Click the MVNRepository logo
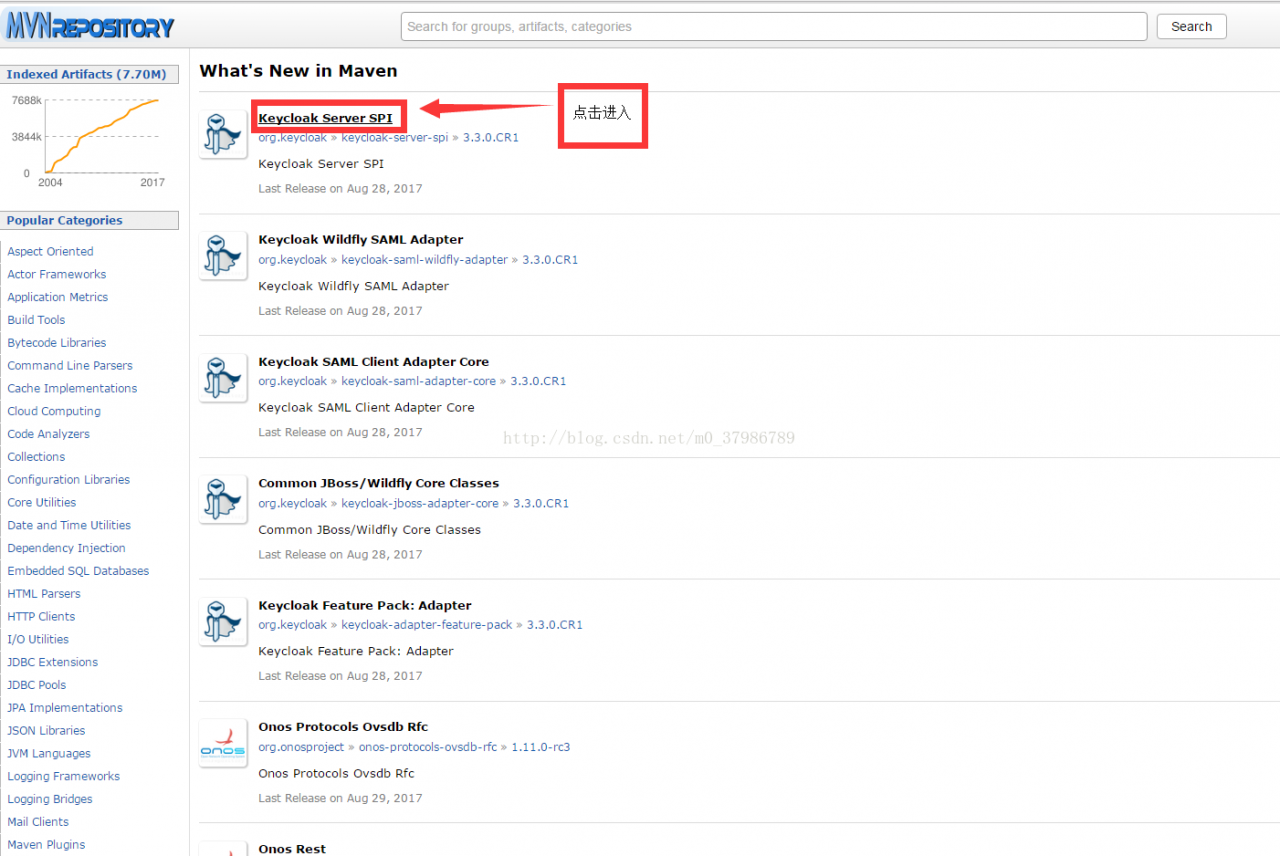This screenshot has height=856, width=1280. 90,25
